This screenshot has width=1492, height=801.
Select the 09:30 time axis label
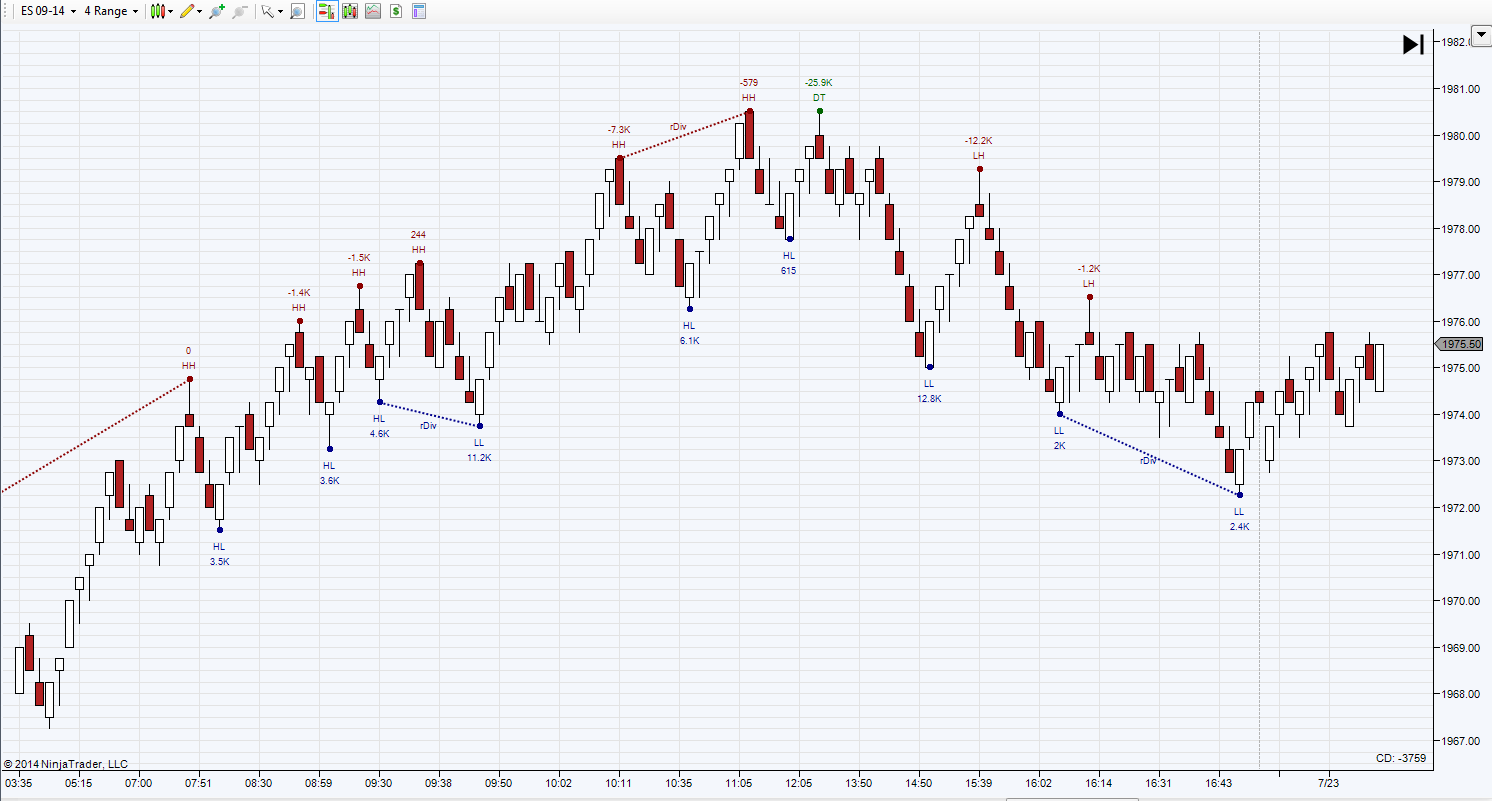click(x=379, y=782)
